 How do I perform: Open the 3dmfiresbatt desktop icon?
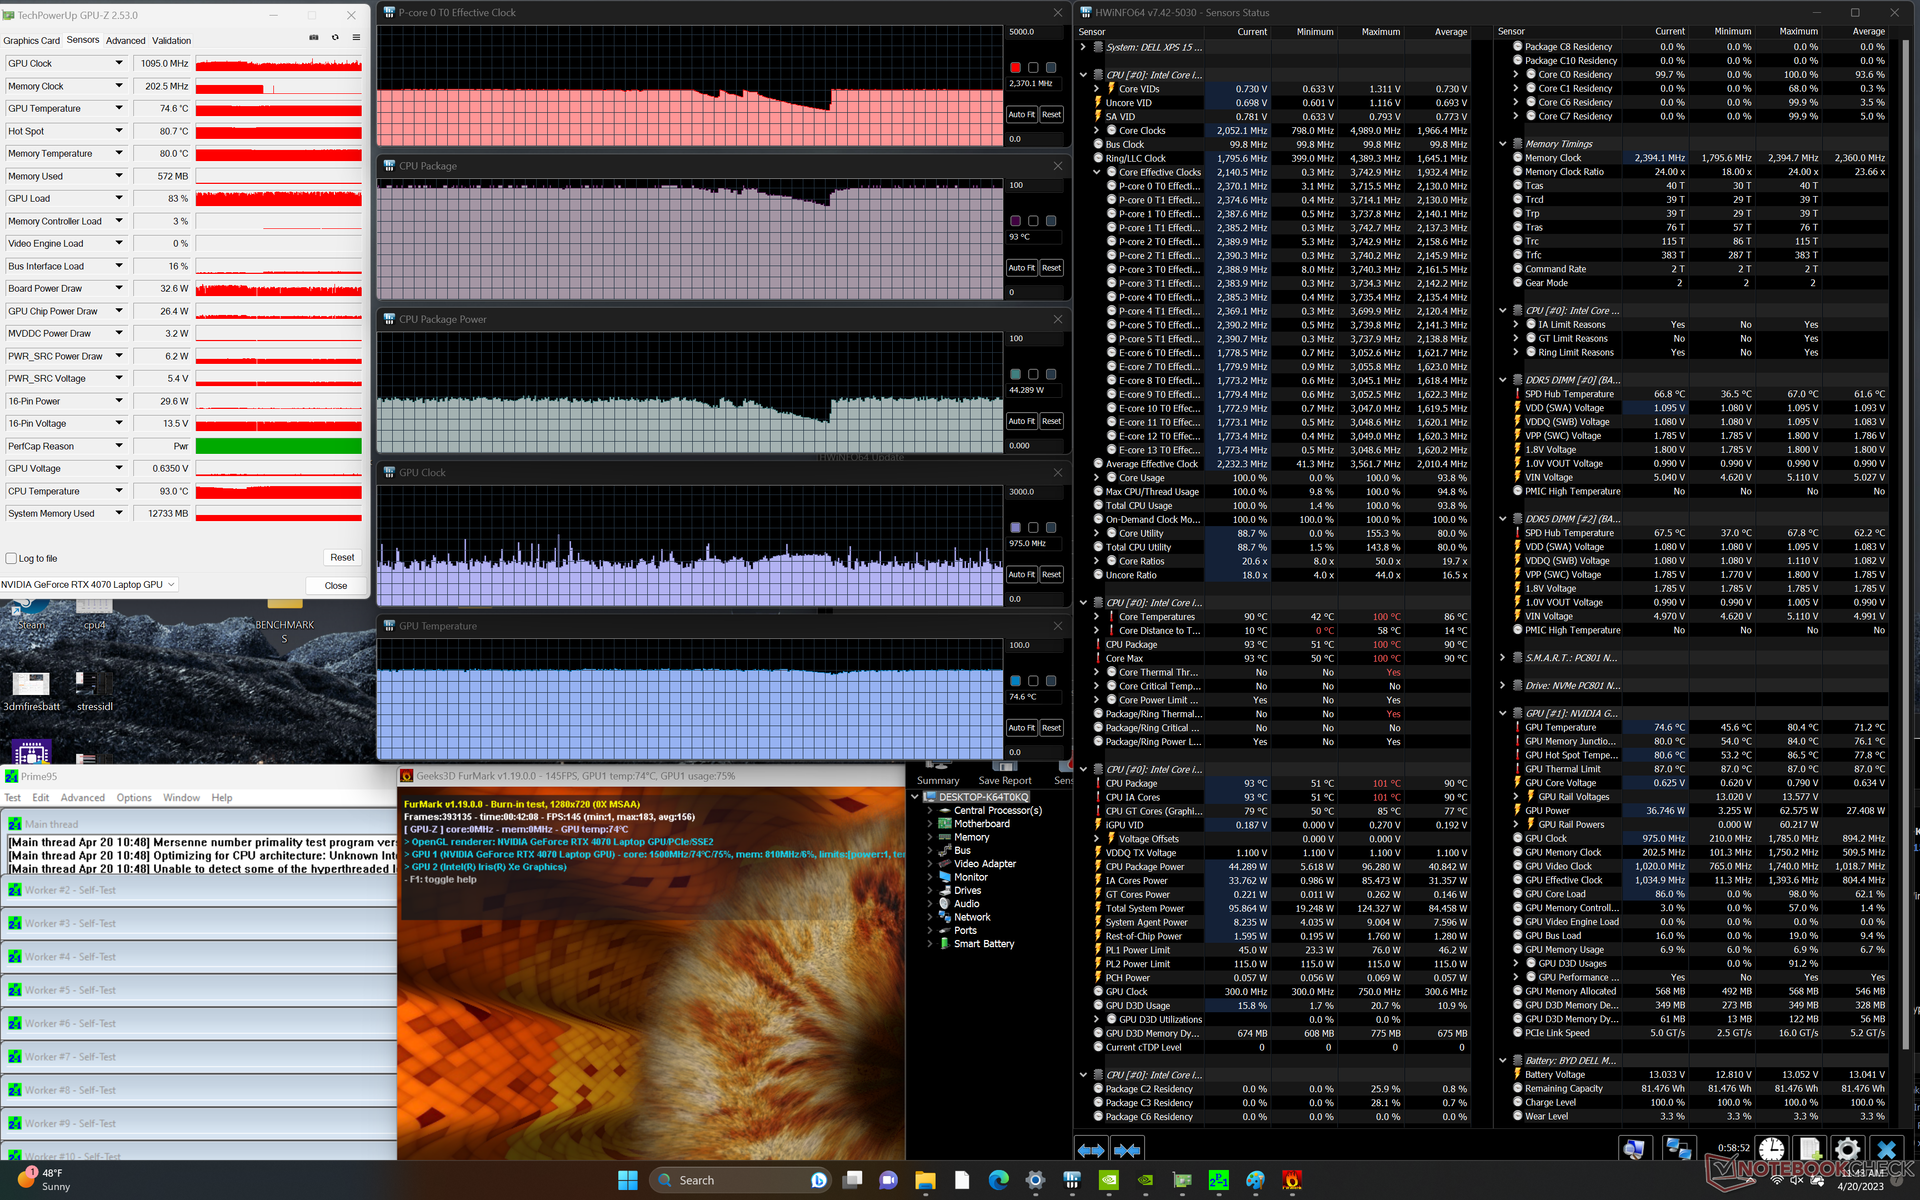tap(31, 690)
